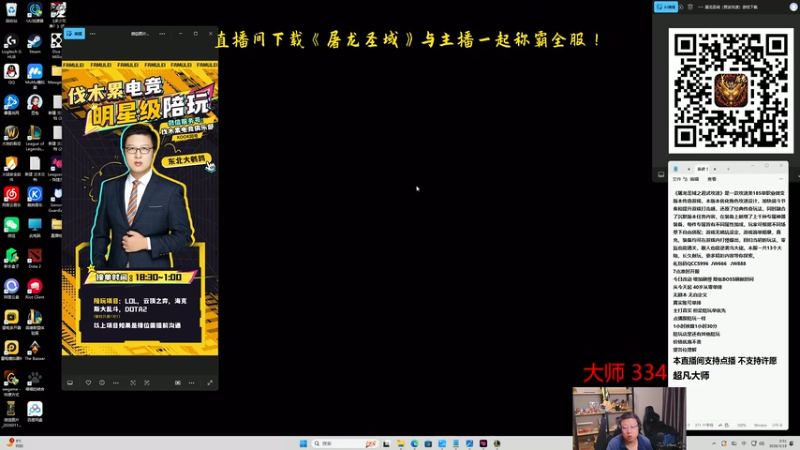Open the File menu in Notepad
Viewport: 800px width, 450px height.
coord(676,179)
